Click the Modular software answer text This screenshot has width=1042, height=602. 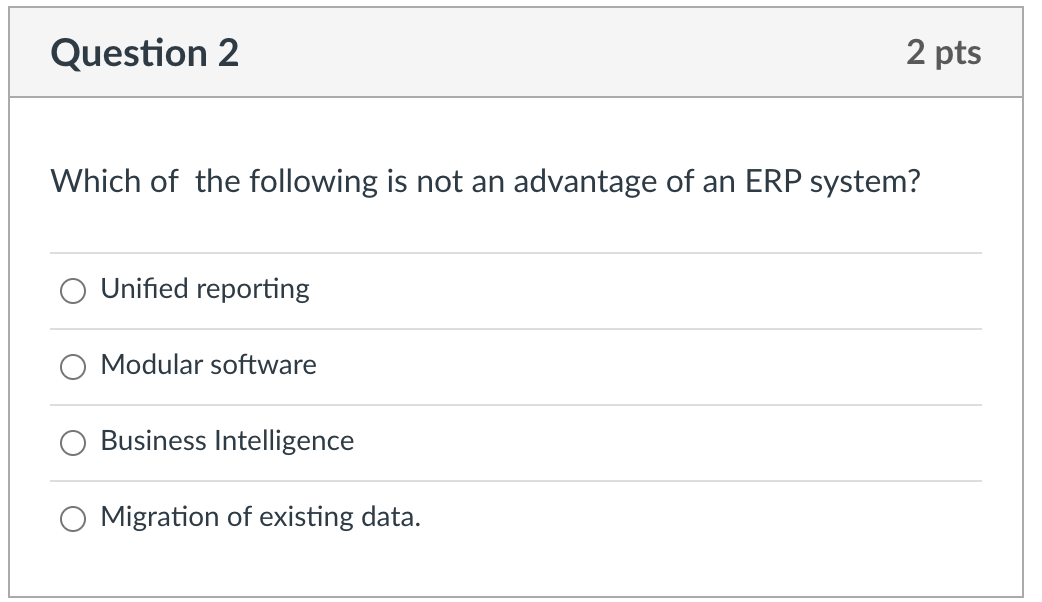(x=208, y=366)
